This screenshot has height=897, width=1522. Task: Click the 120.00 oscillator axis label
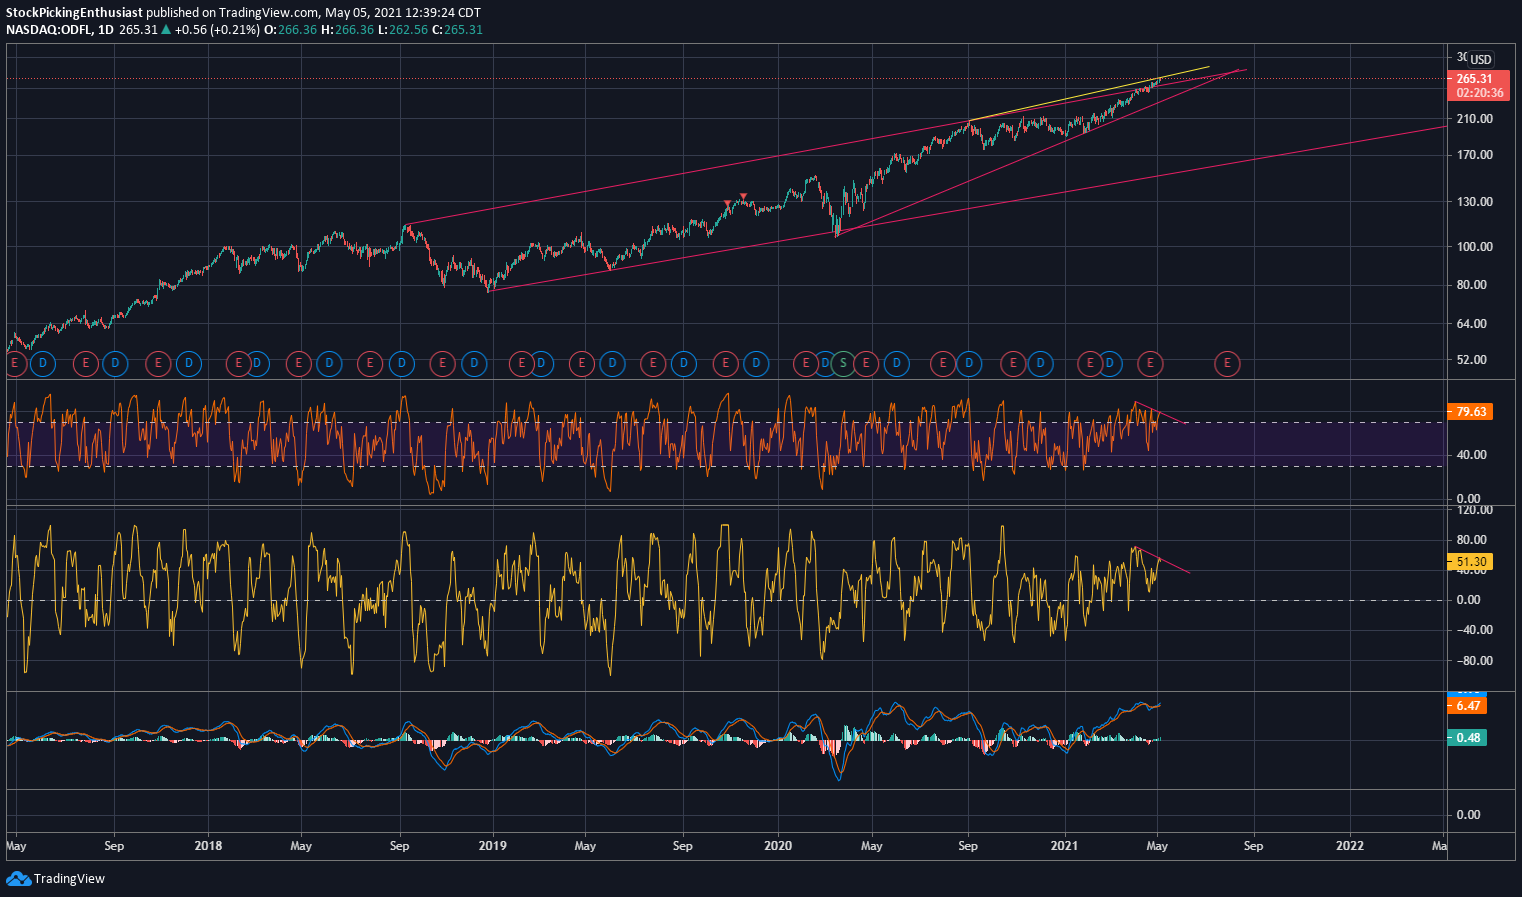tap(1475, 510)
